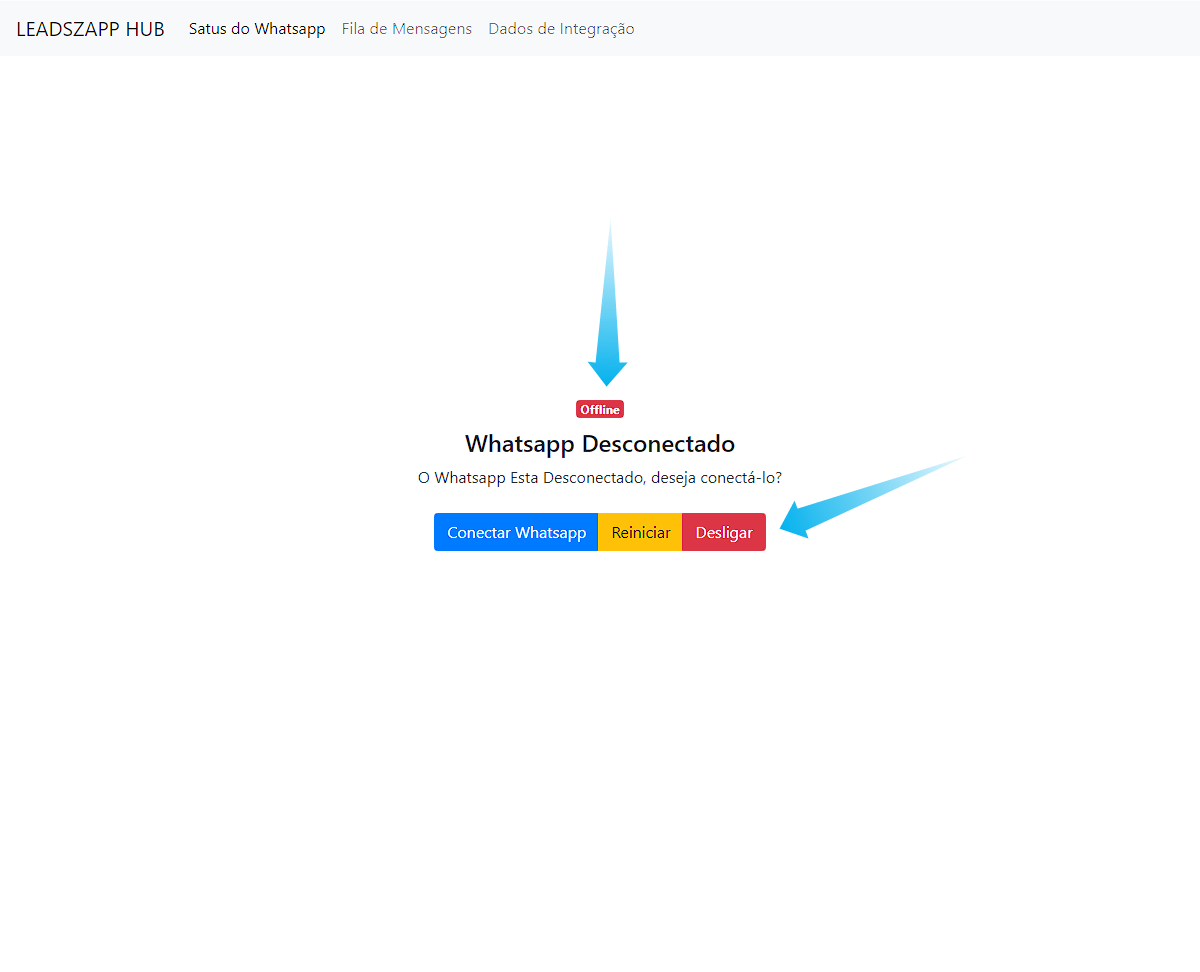The width and height of the screenshot is (1200, 972).
Task: Select the active WhatsApp status nav item
Action: (257, 29)
